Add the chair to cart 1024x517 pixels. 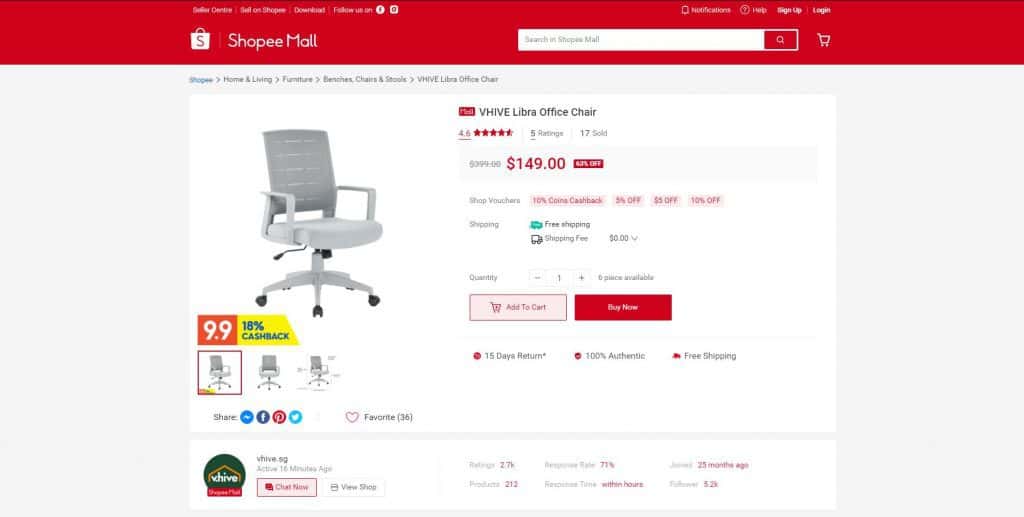(x=518, y=307)
